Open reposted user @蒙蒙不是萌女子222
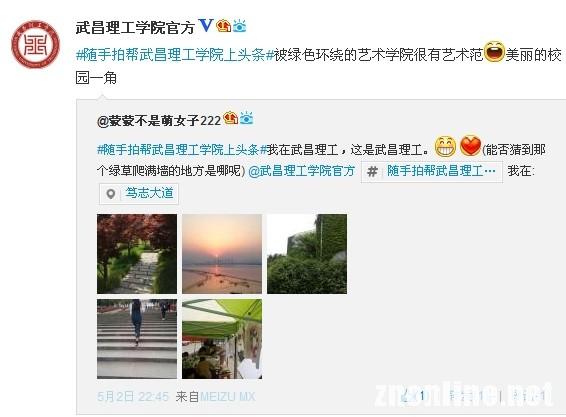Viewport: 566px width, 417px height. 159,120
